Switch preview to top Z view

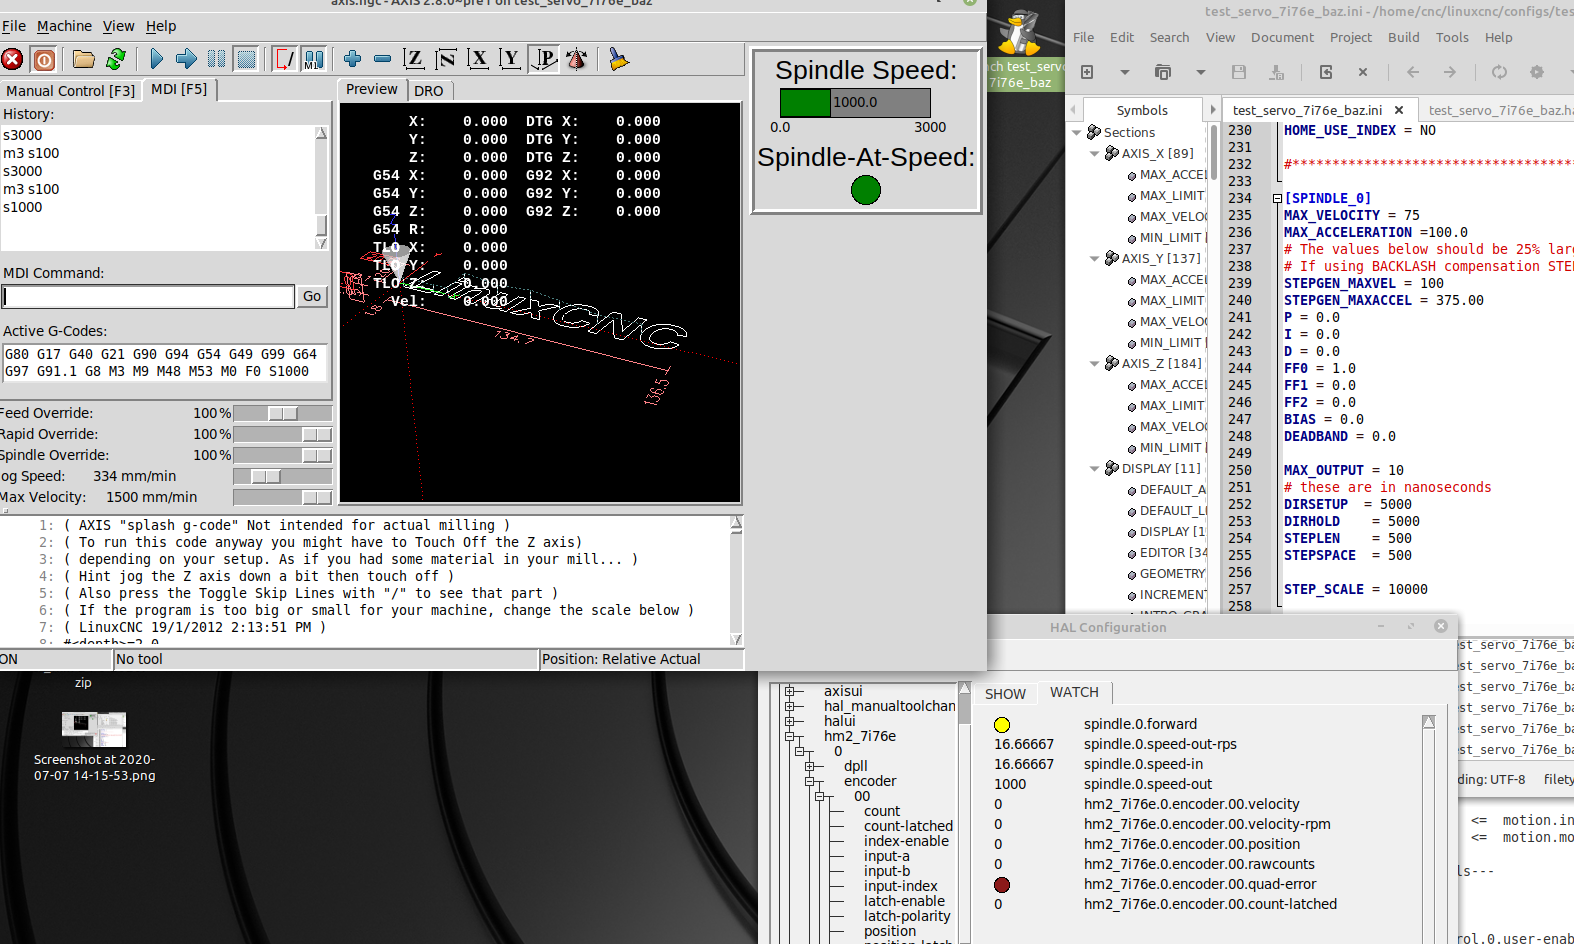414,60
